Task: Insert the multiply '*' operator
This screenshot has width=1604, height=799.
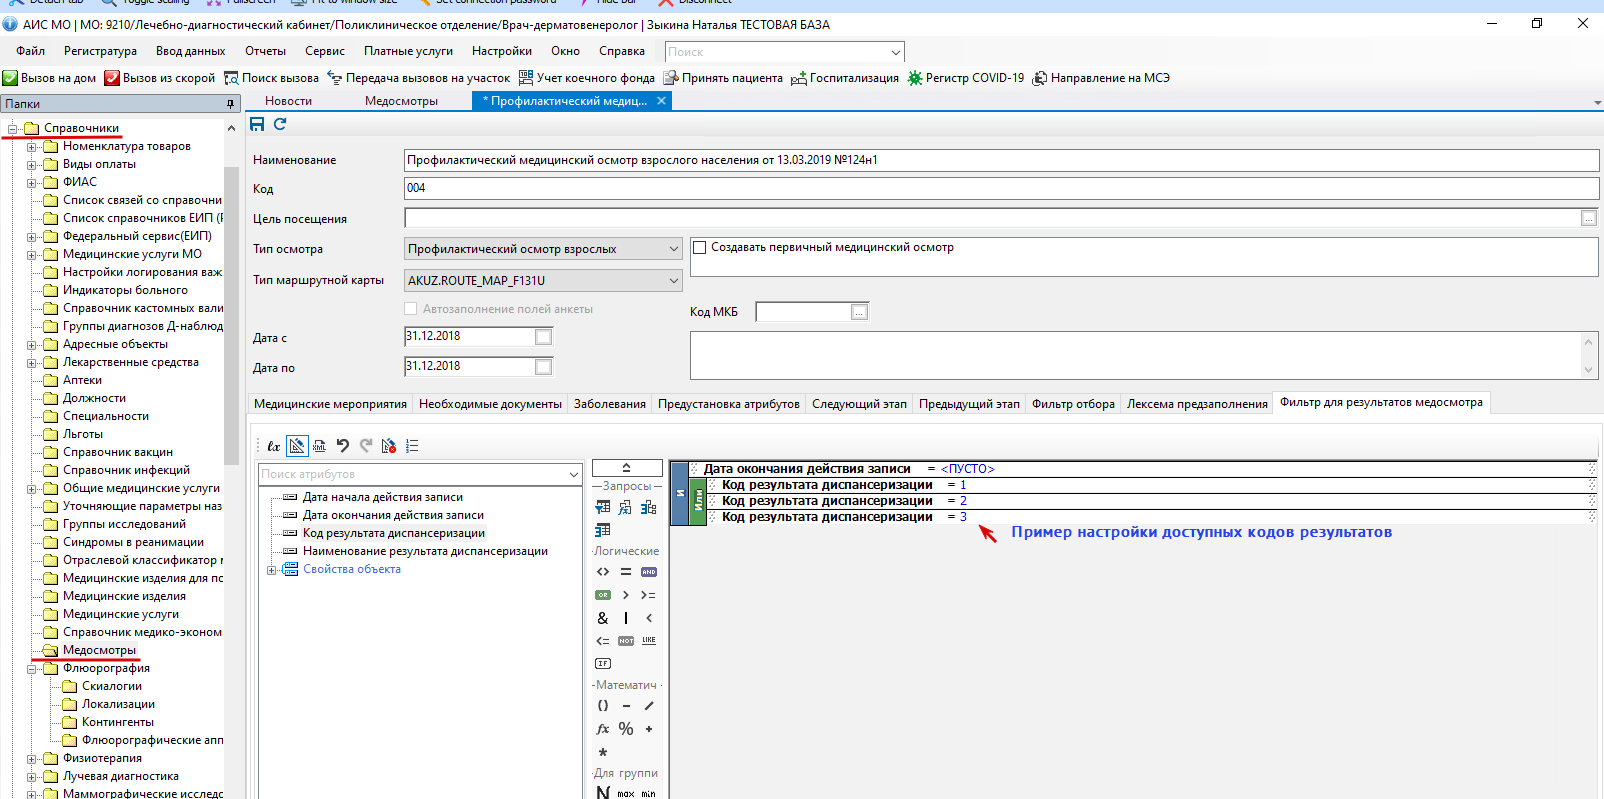Action: (603, 752)
